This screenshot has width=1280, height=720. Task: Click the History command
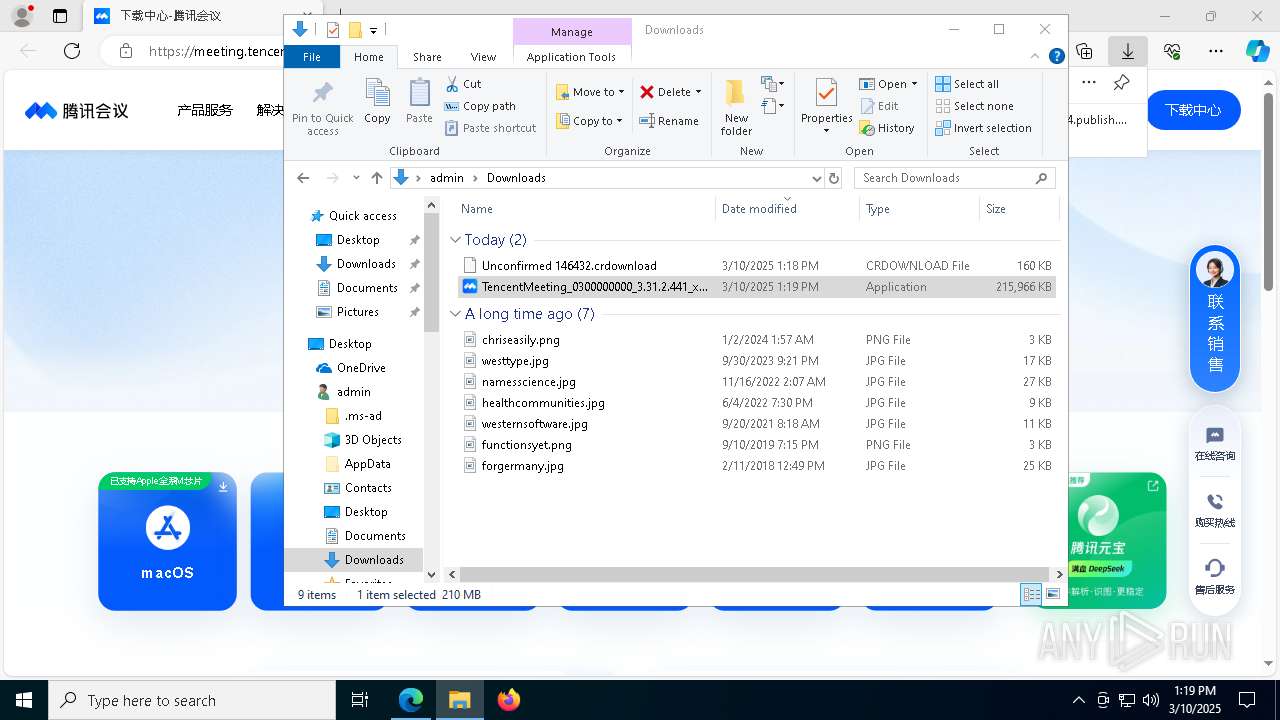coord(887,128)
